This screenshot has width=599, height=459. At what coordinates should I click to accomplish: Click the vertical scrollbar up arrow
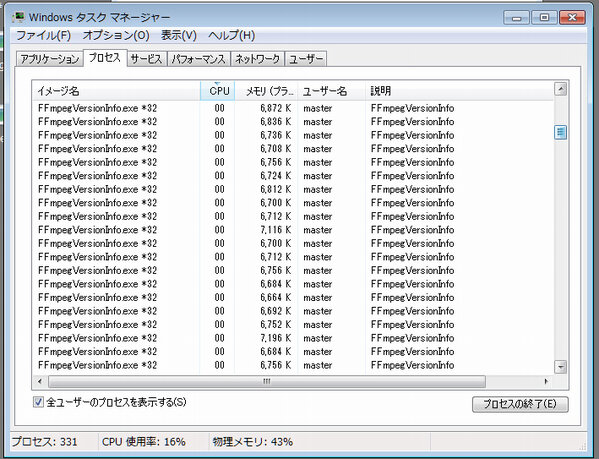pos(560,90)
